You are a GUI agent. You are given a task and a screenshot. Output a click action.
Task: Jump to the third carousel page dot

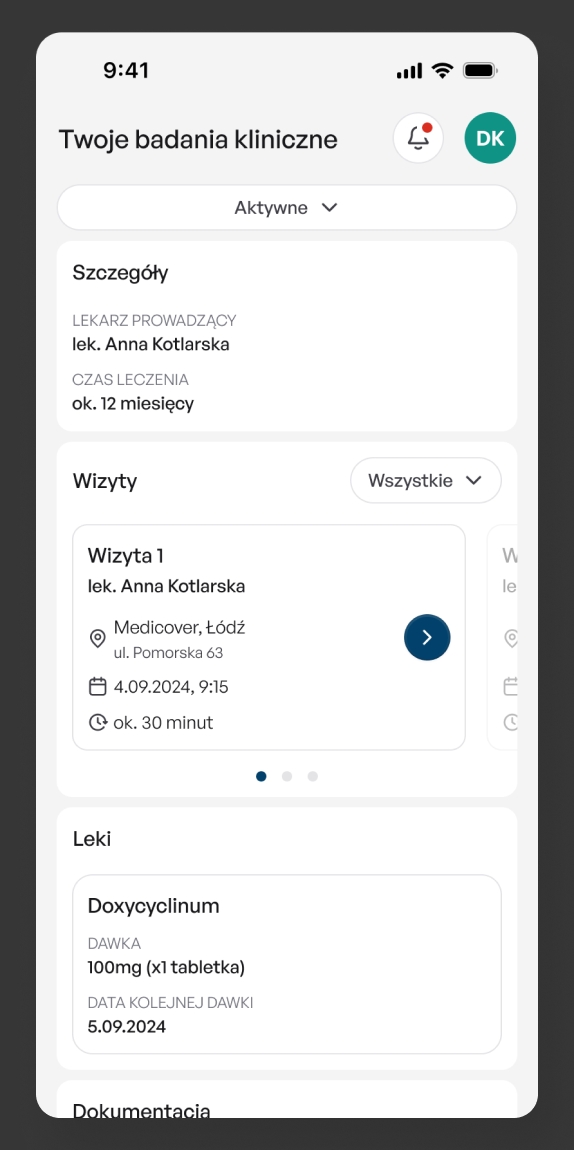[312, 777]
